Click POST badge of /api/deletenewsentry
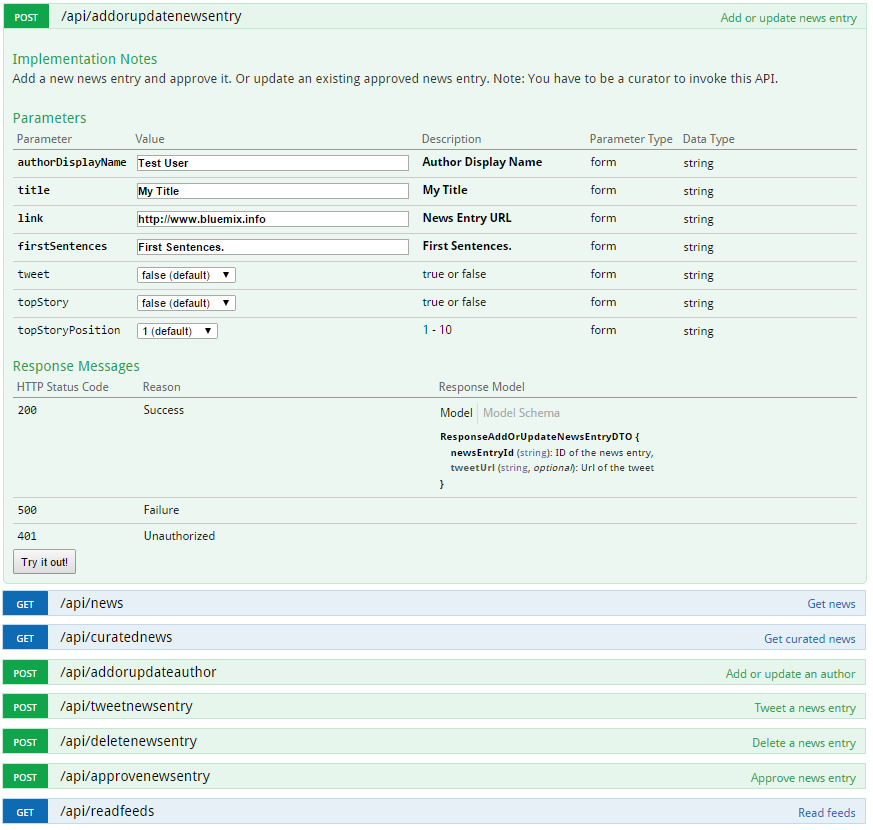The height and width of the screenshot is (830, 873). pyautogui.click(x=25, y=742)
